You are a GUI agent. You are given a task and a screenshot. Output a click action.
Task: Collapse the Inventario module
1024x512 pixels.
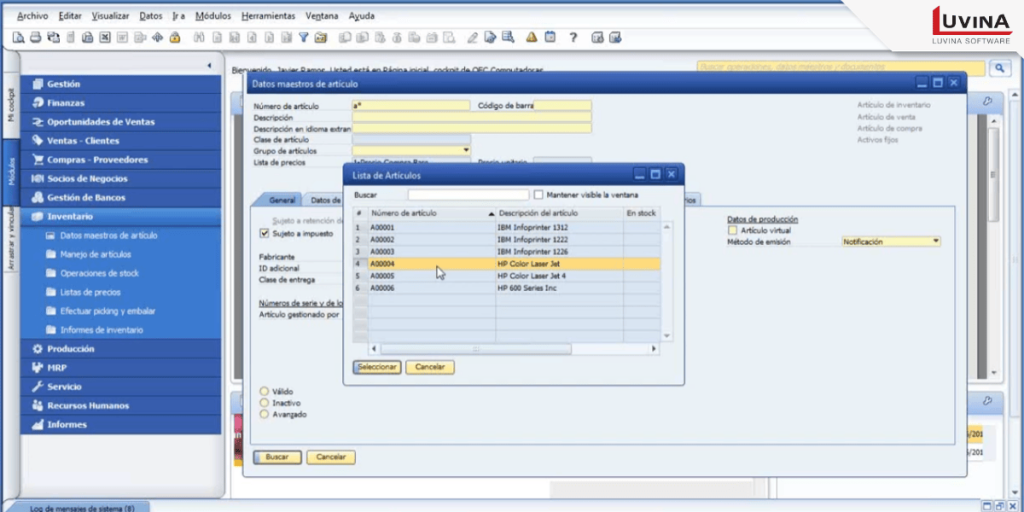point(121,216)
